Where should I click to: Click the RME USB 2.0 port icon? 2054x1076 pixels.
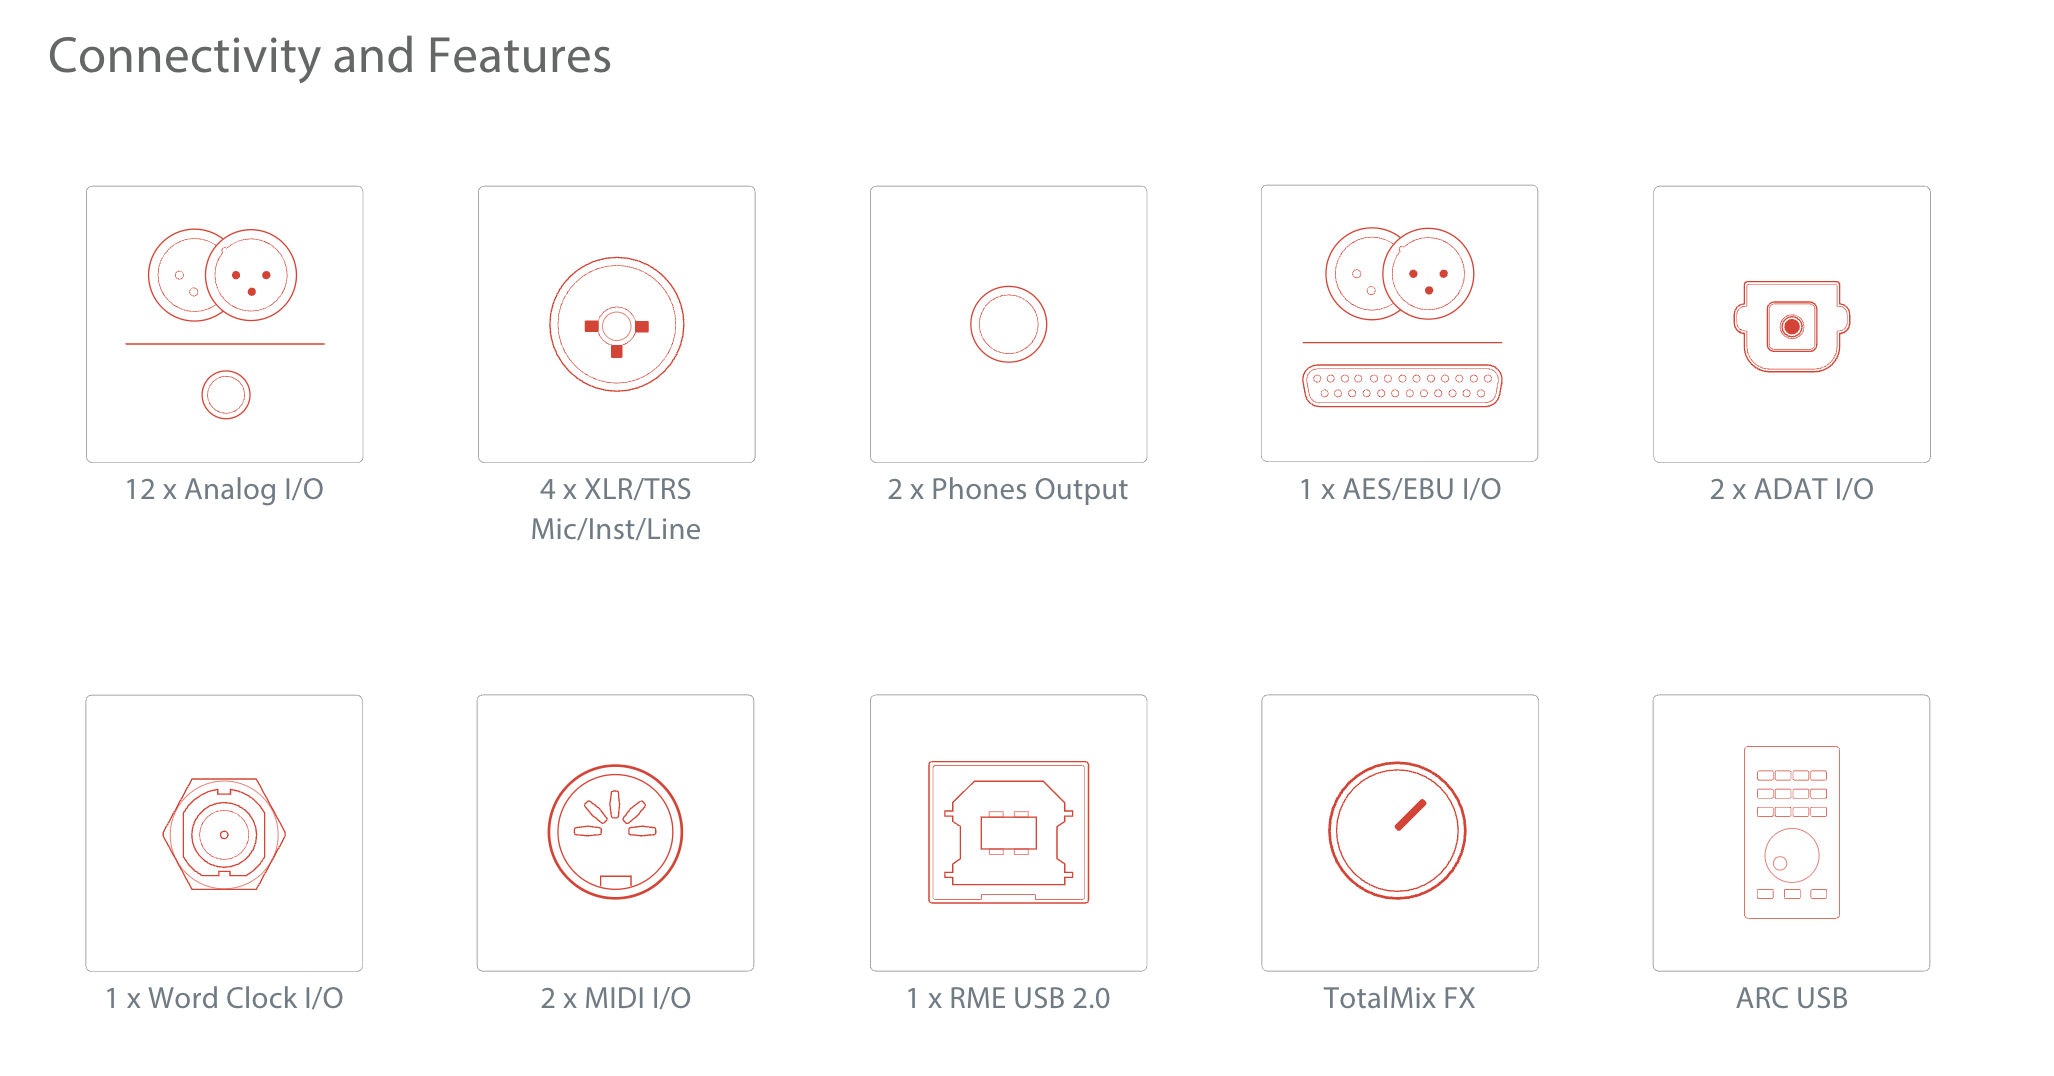click(x=1008, y=833)
